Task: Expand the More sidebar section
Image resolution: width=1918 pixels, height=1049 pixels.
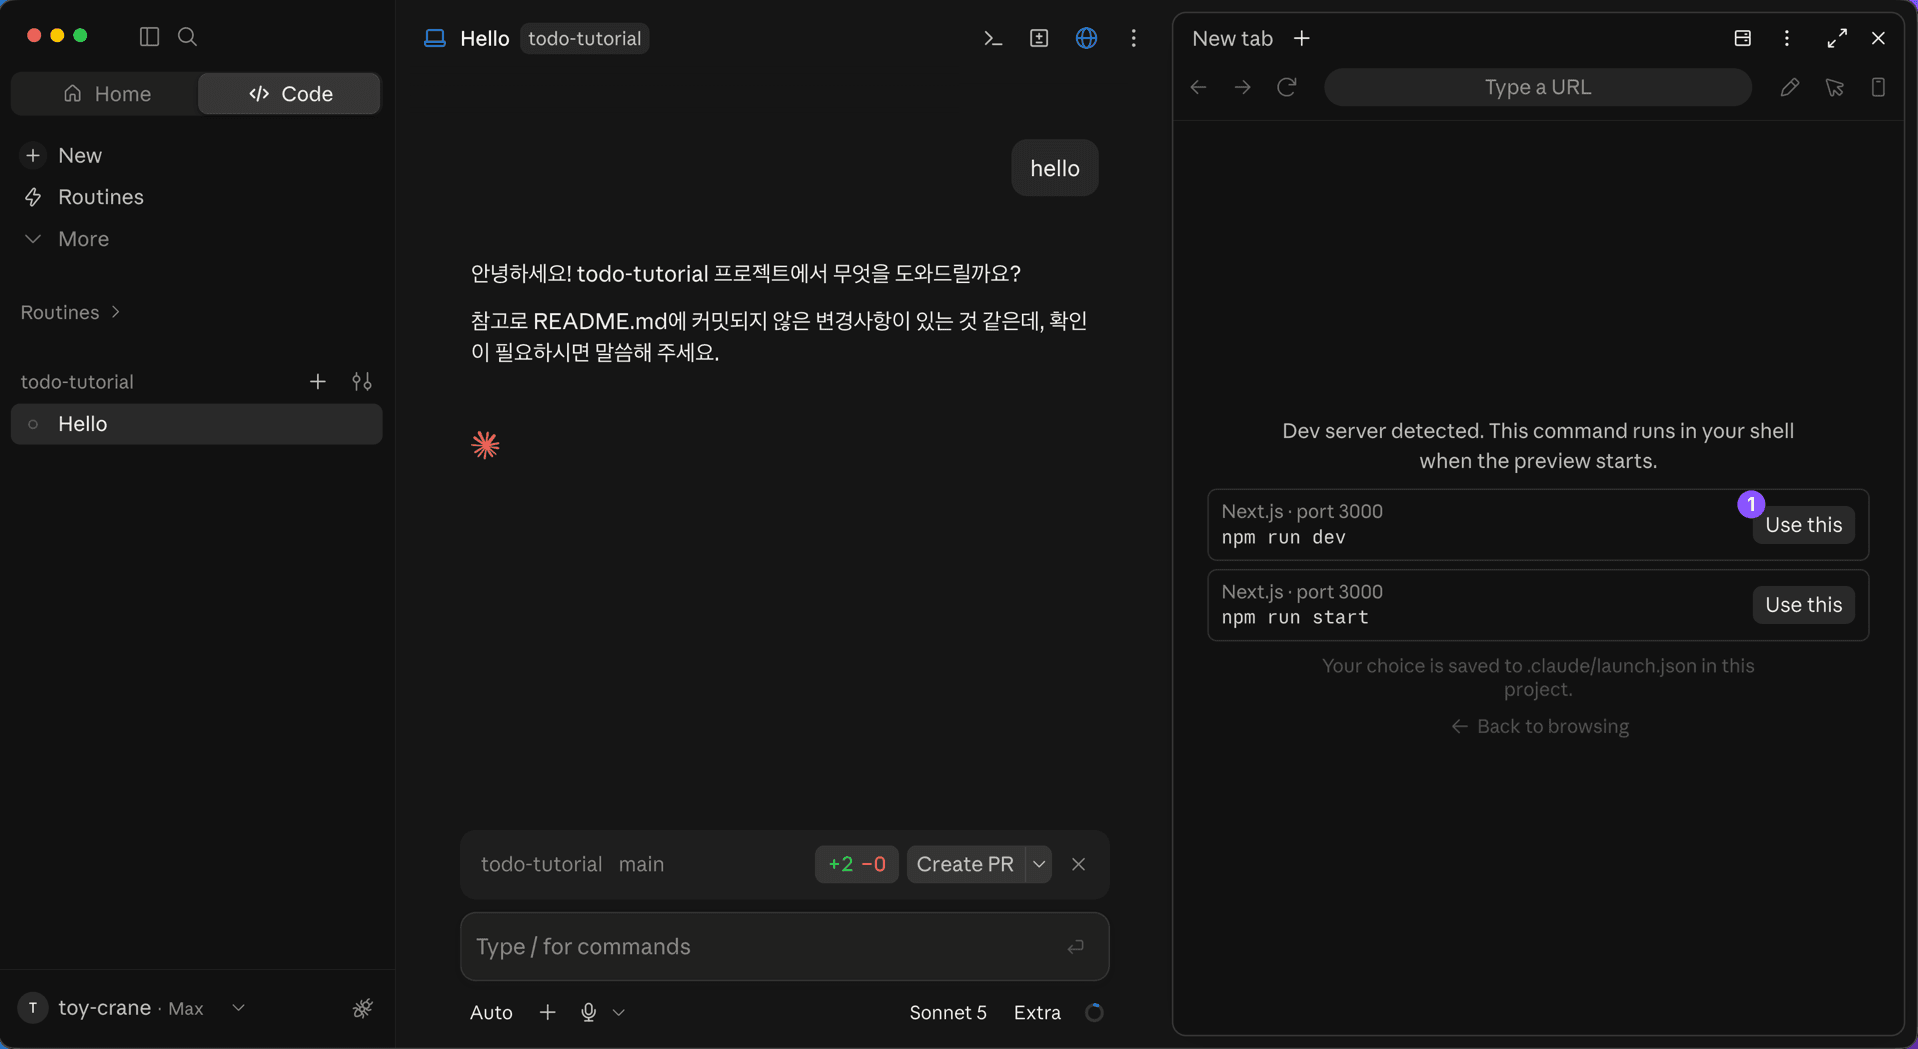Action: pos(83,239)
